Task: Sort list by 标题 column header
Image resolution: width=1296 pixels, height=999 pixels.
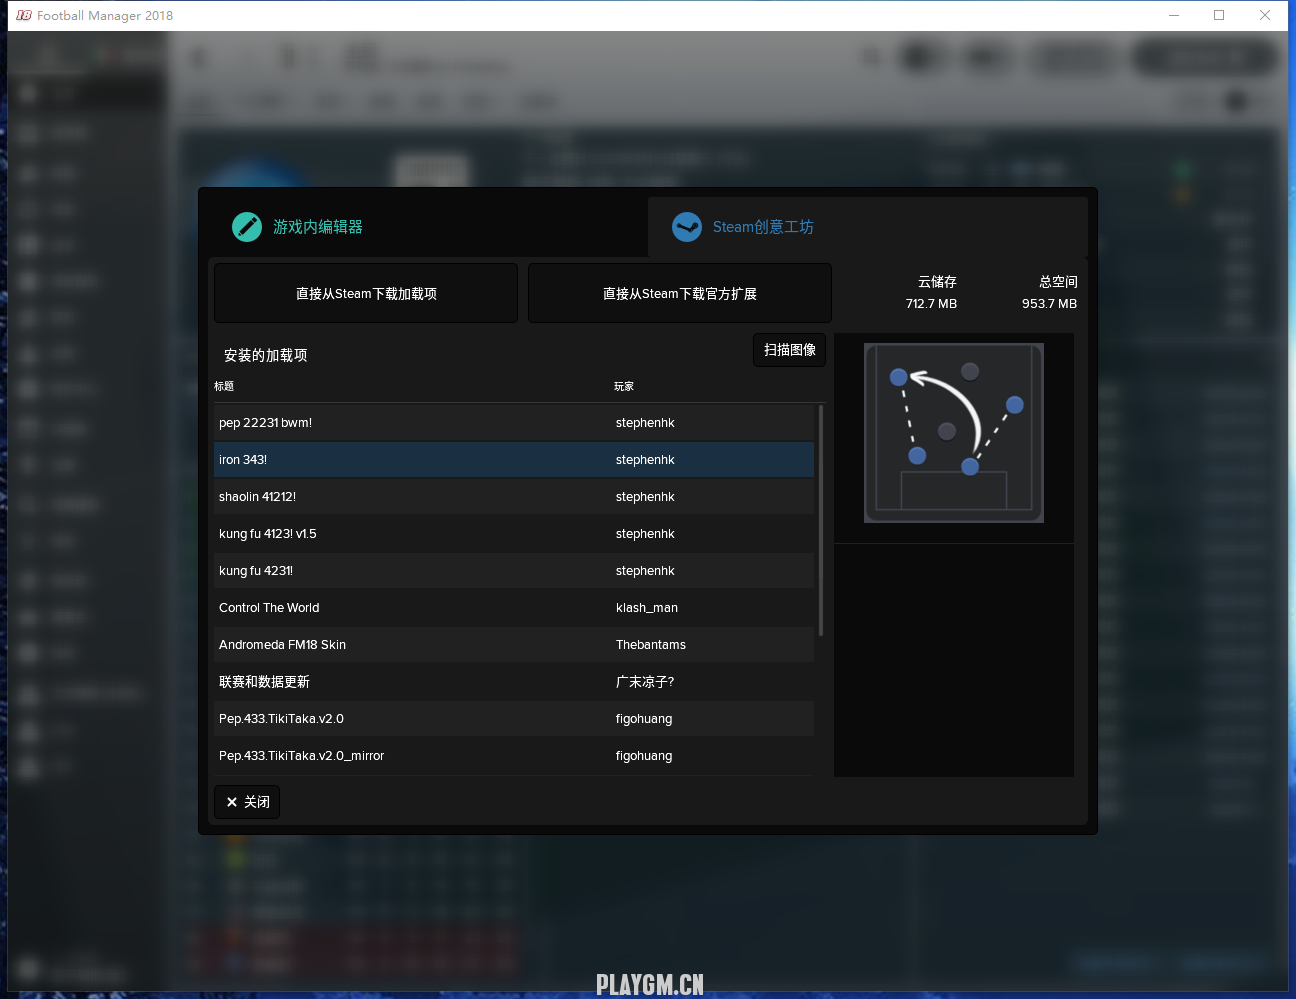Action: 224,386
